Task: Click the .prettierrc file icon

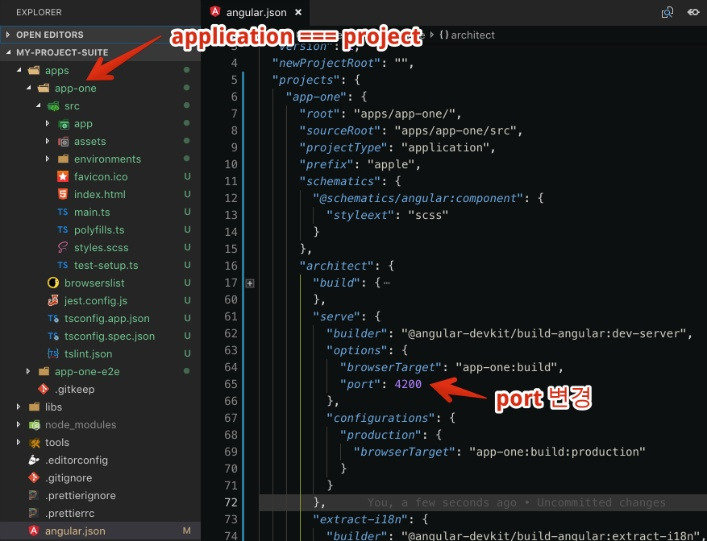Action: point(34,513)
